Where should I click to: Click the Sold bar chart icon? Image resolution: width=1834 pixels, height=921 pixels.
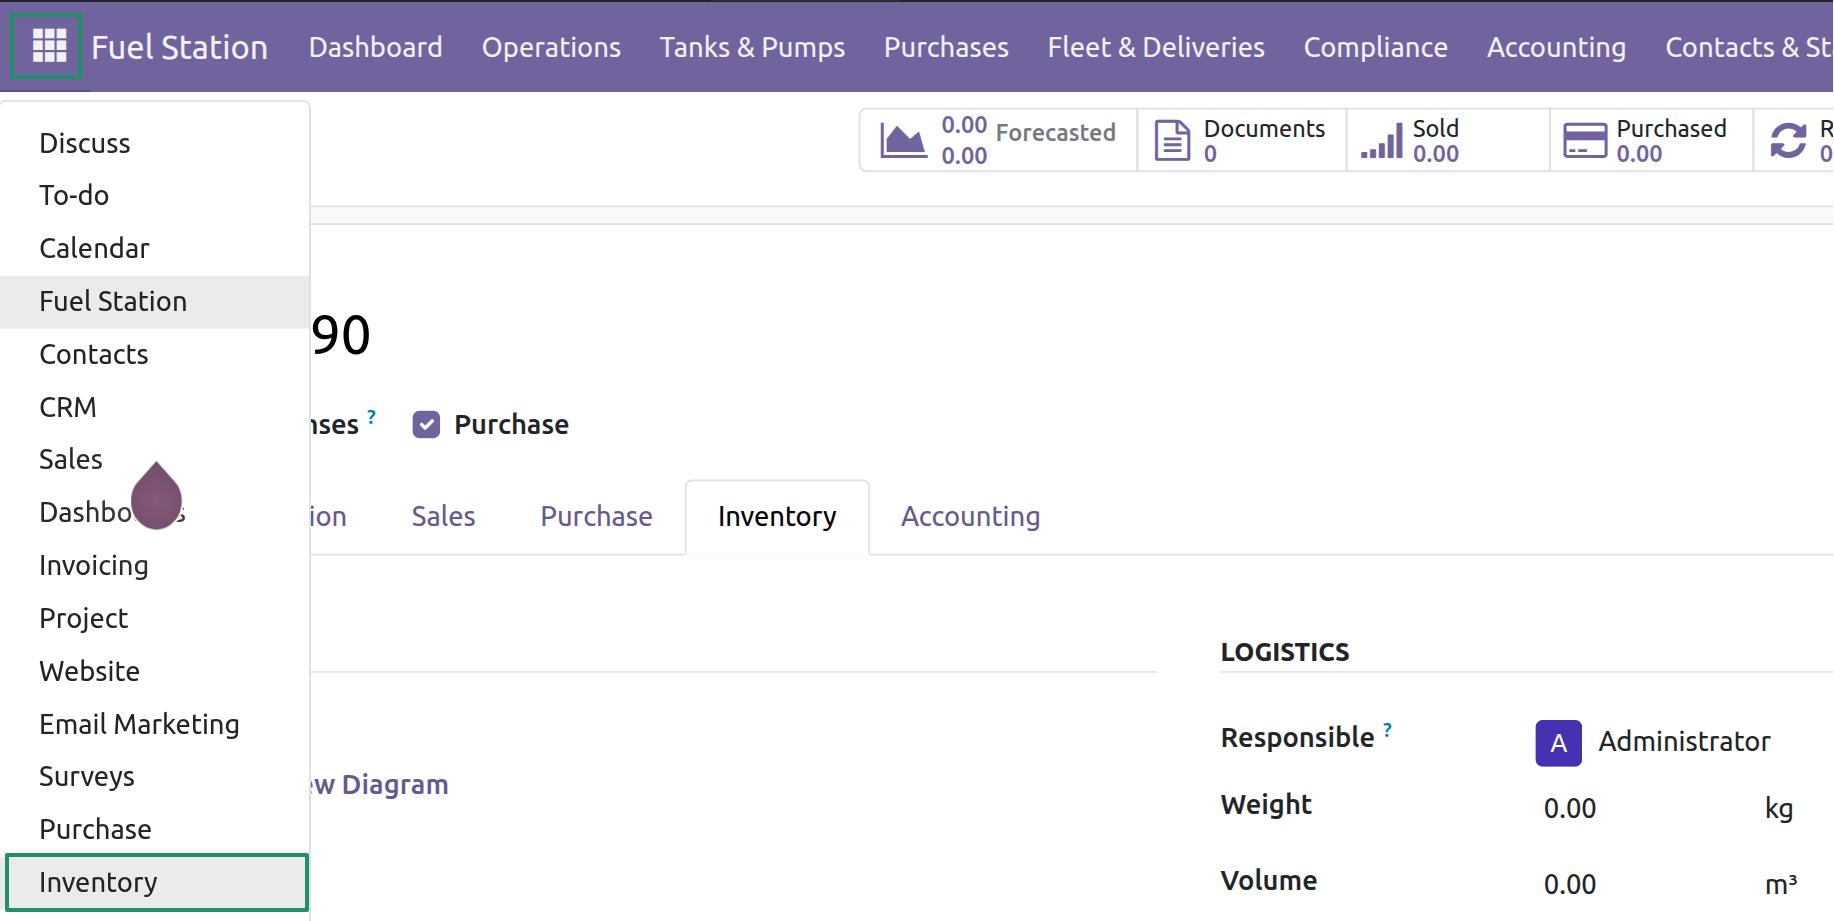tap(1381, 140)
